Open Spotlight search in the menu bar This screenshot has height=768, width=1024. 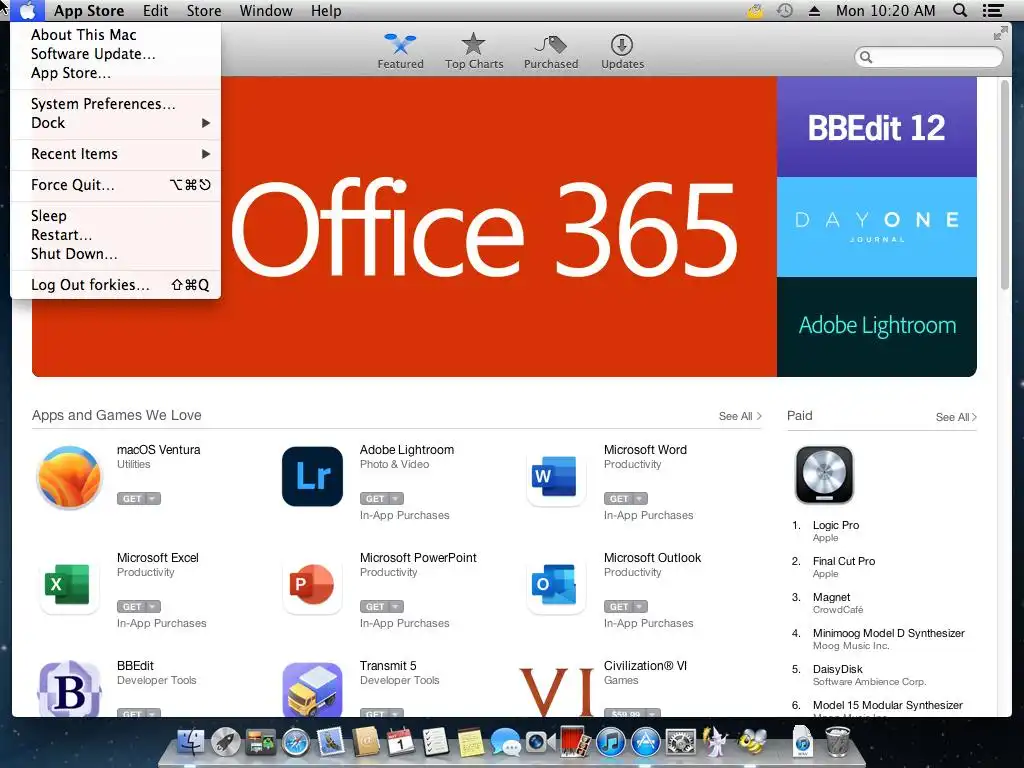coord(960,10)
